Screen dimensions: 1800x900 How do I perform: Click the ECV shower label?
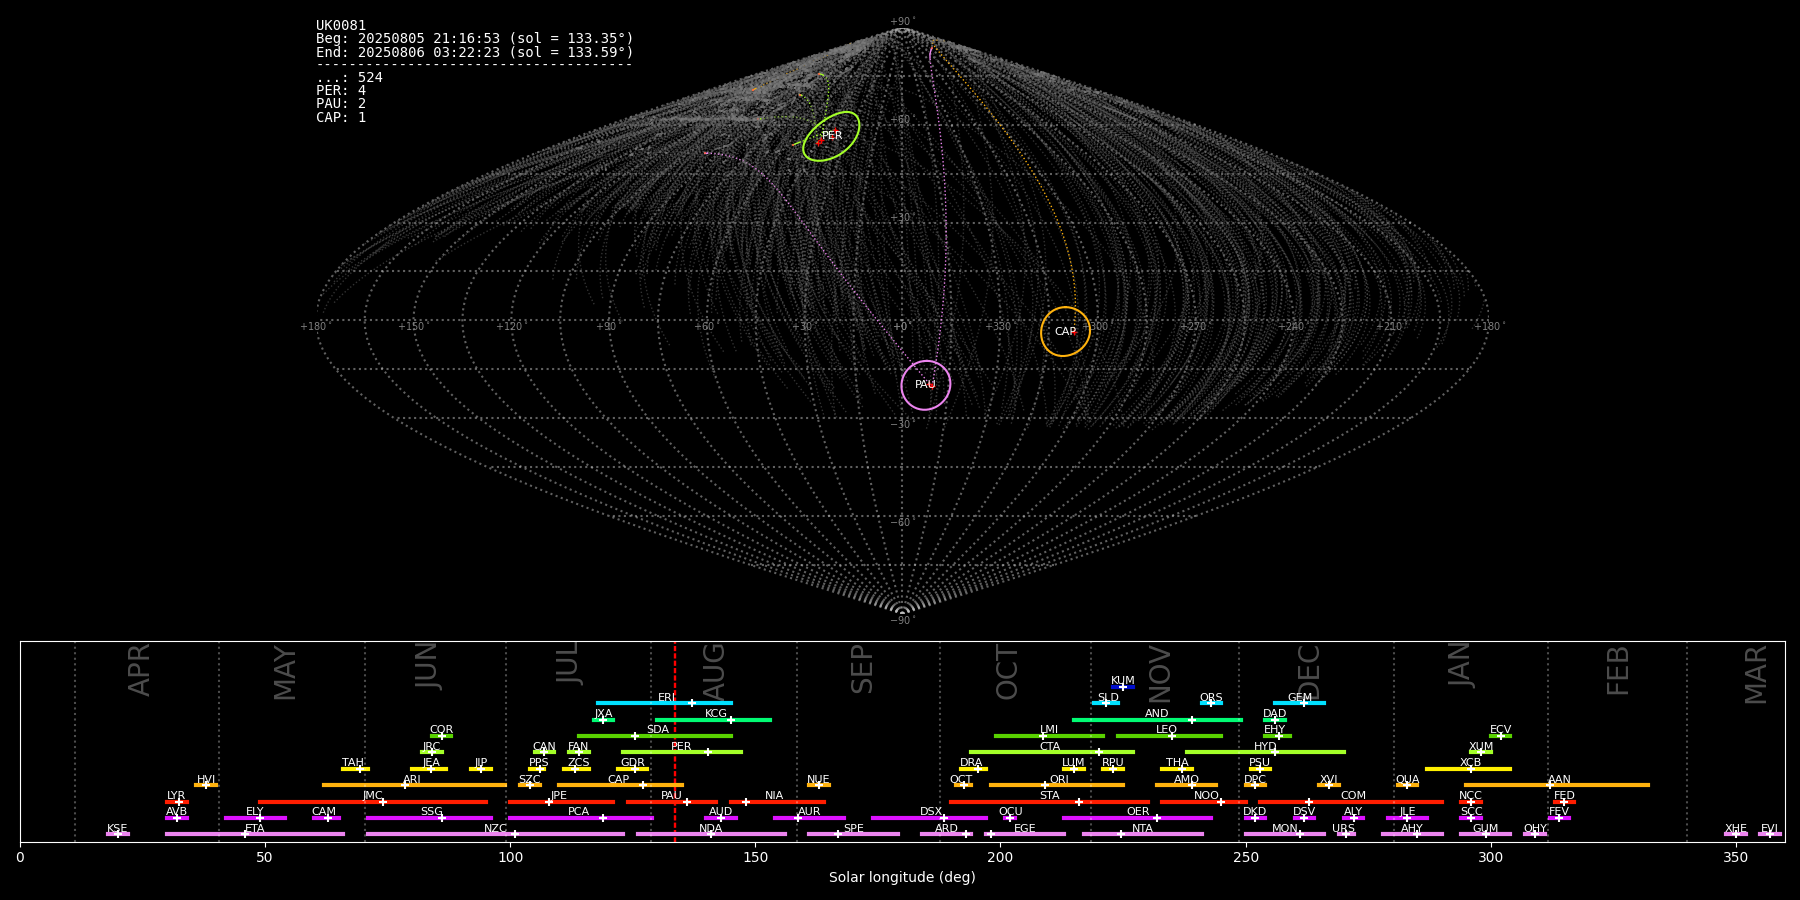tap(1500, 730)
